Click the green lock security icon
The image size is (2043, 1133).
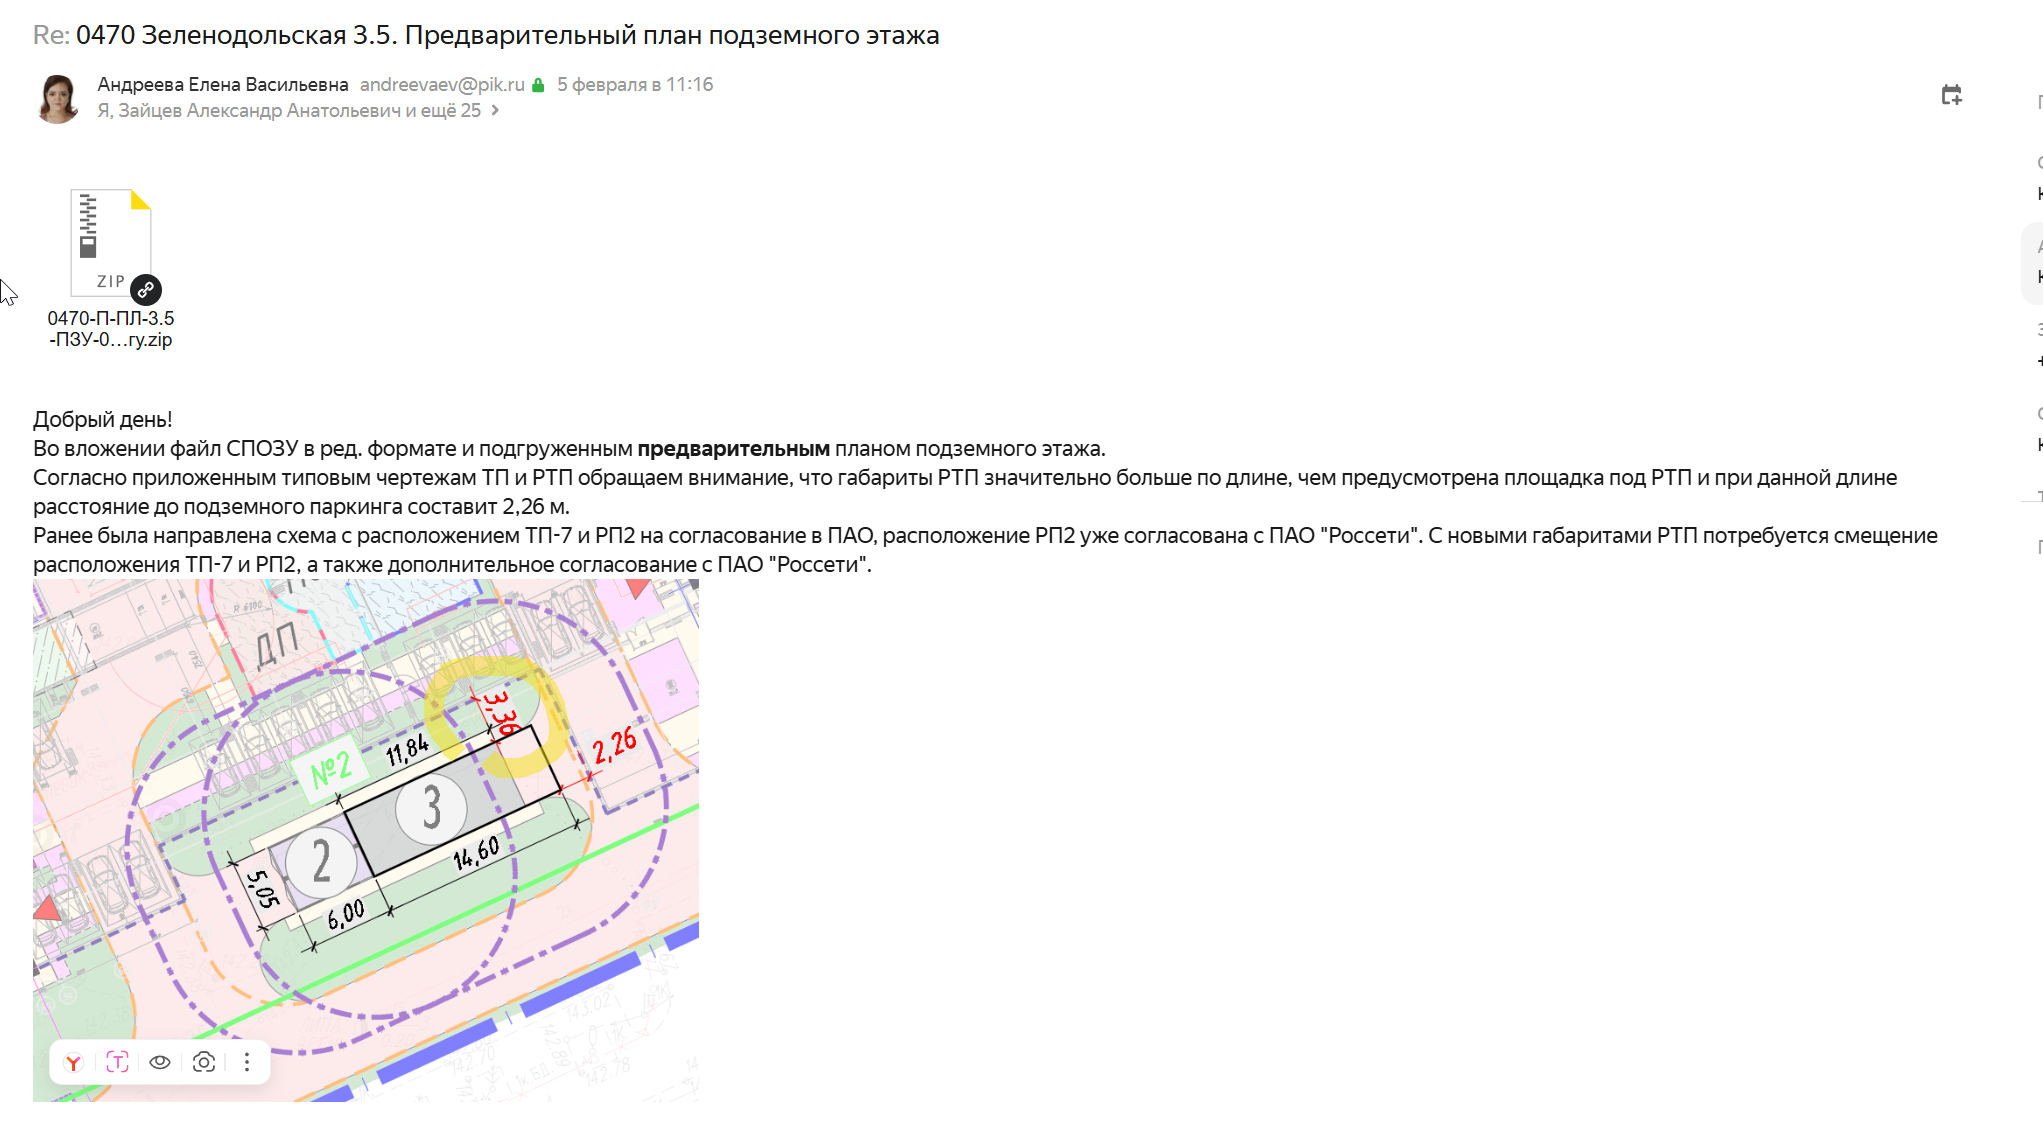click(538, 85)
